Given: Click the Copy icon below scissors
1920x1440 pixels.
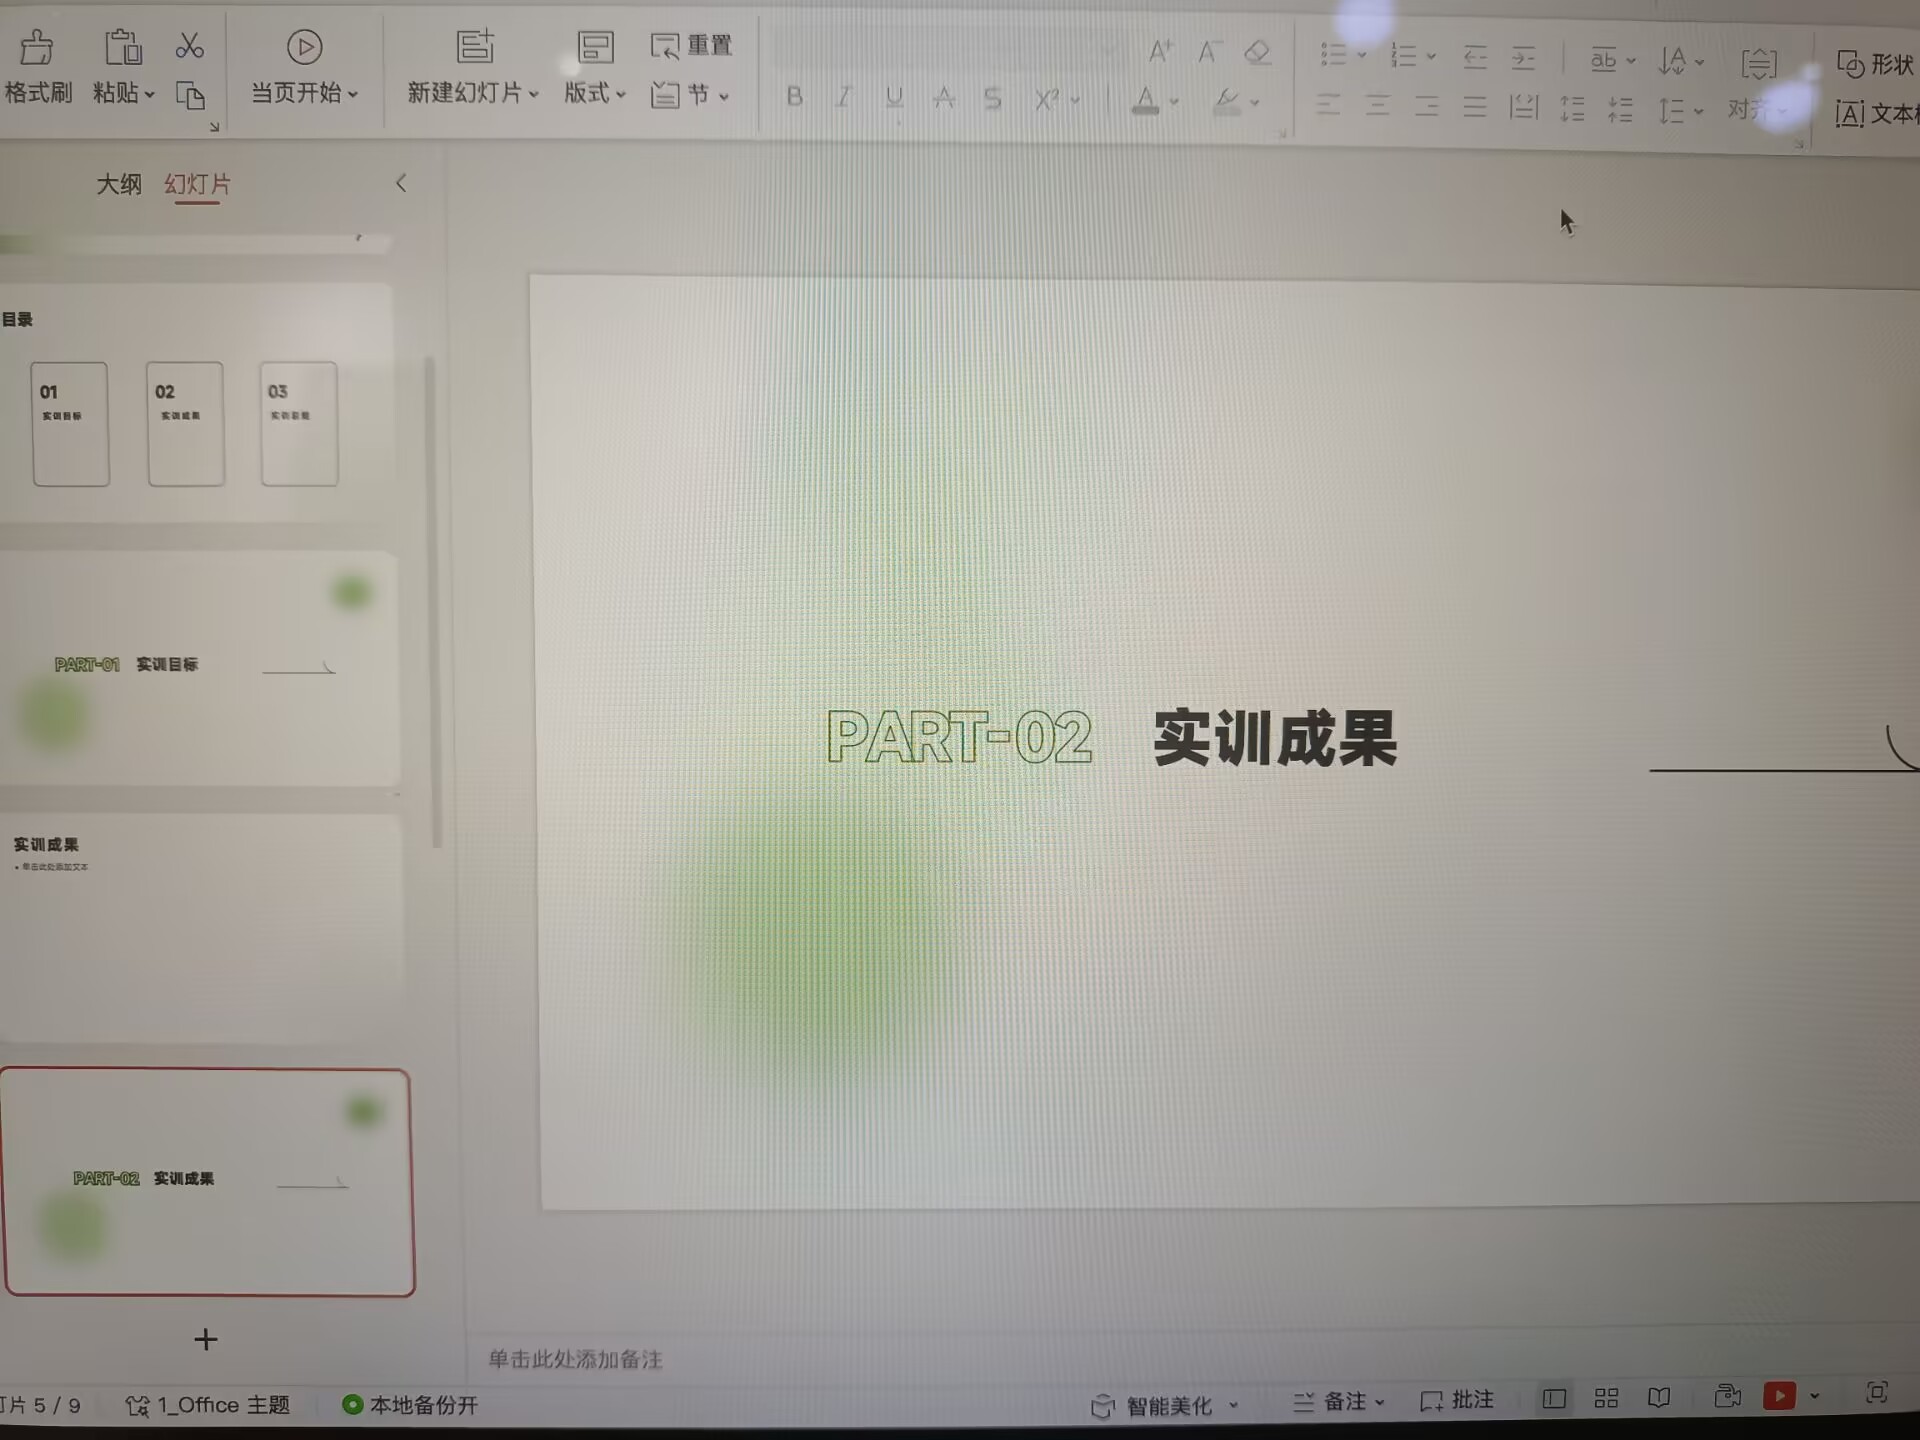Looking at the screenshot, I should [x=190, y=96].
